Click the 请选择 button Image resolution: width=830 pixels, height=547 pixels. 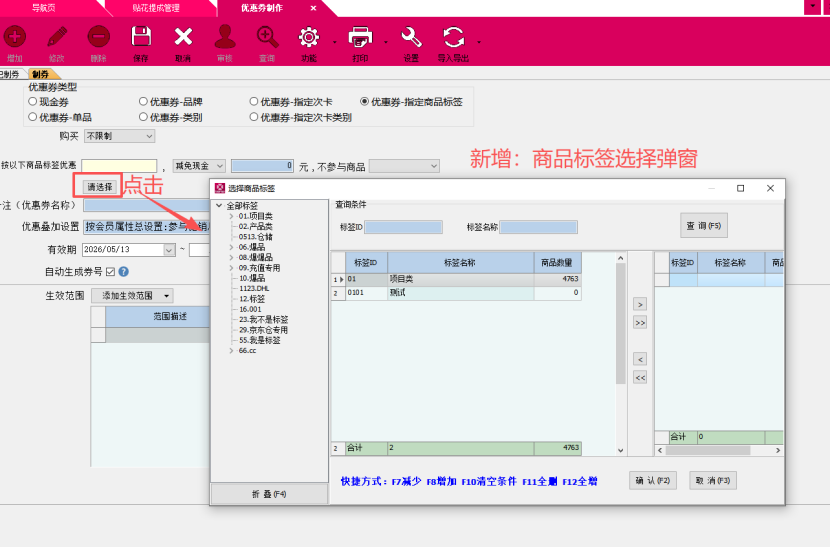click(100, 187)
